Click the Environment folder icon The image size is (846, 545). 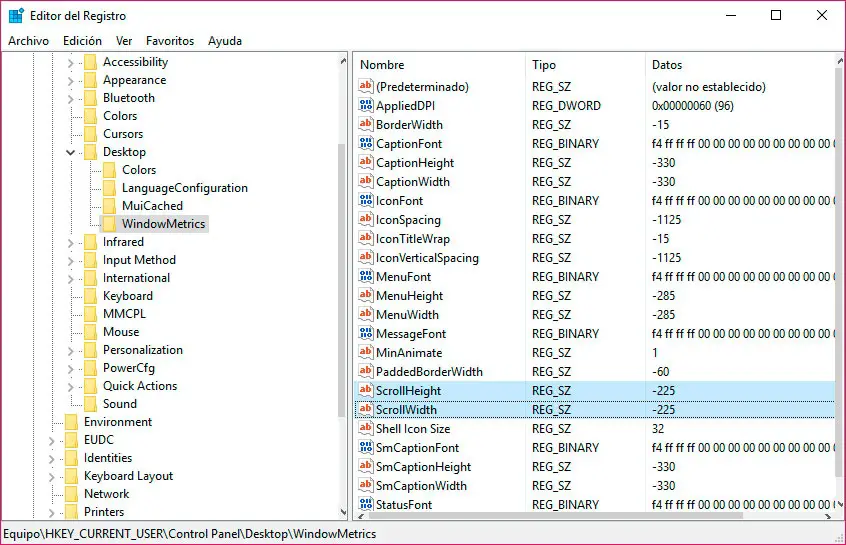click(71, 421)
